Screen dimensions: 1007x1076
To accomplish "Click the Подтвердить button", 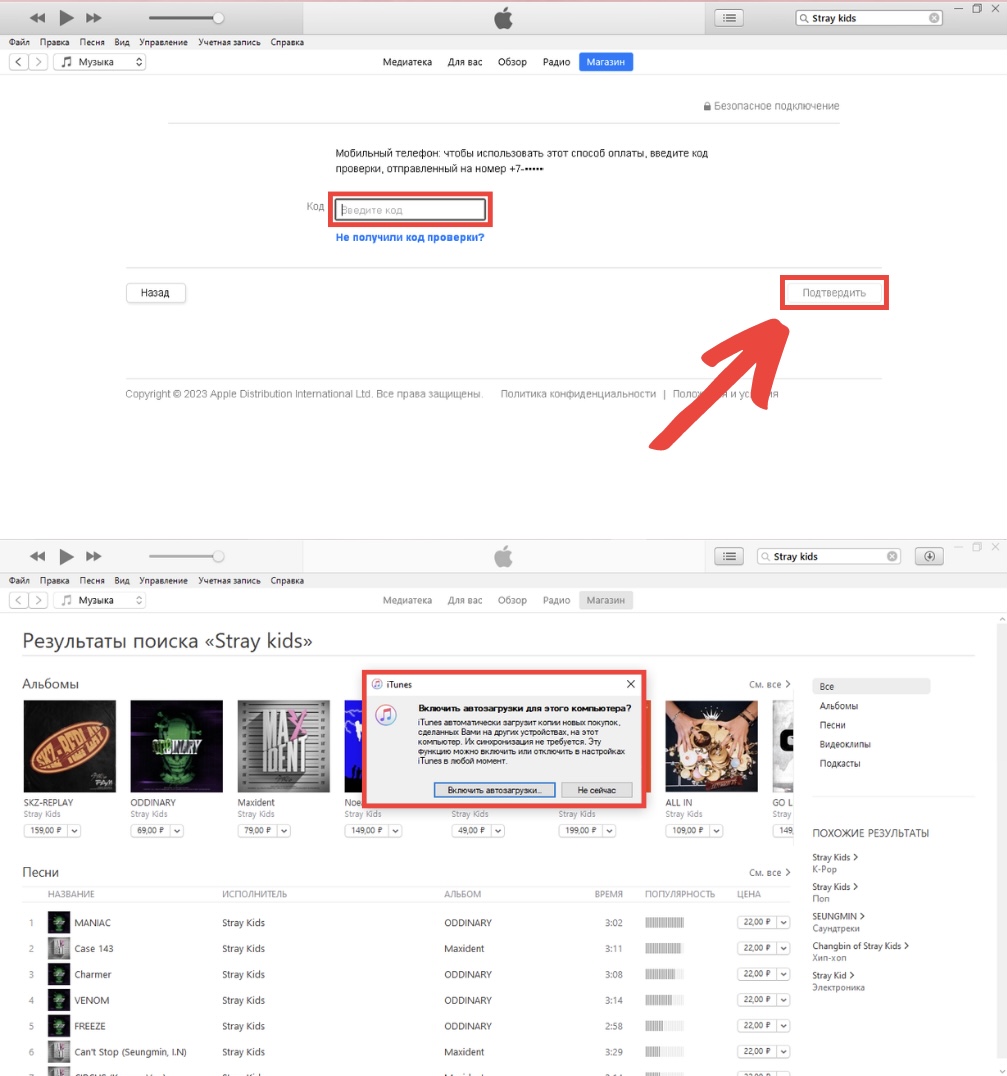I will tap(834, 293).
